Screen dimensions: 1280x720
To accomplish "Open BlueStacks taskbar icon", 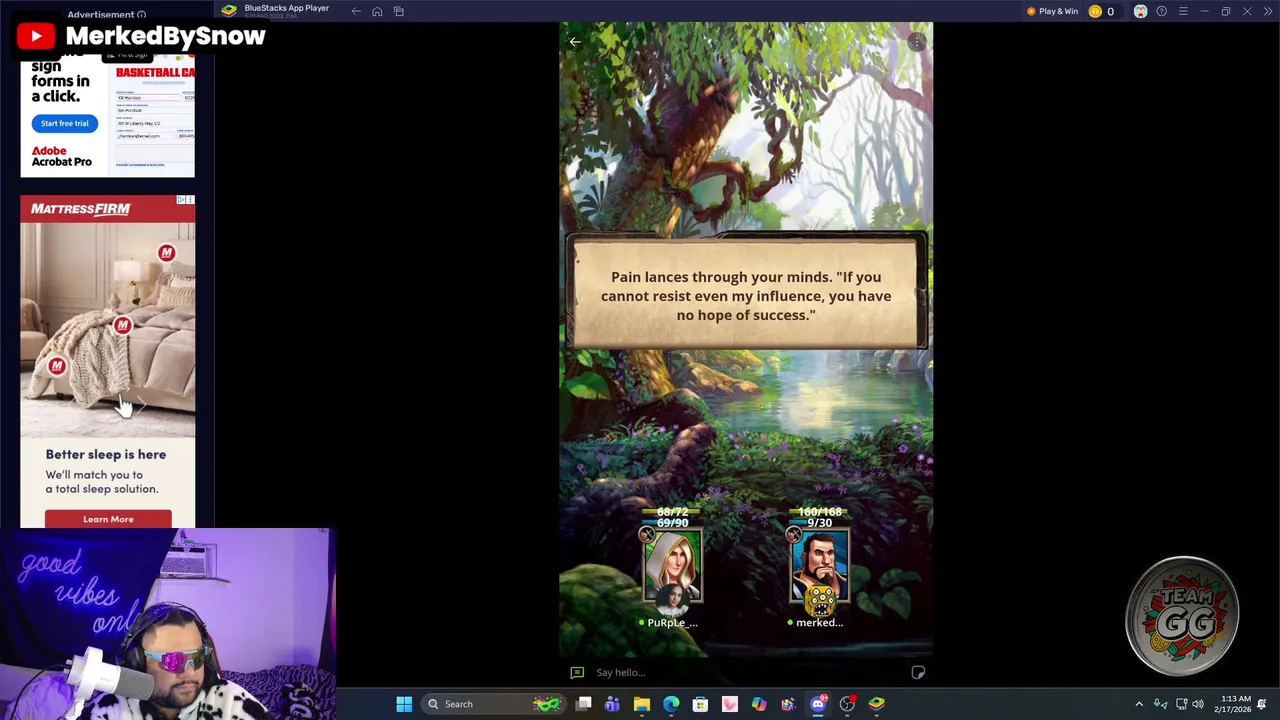I will click(877, 704).
